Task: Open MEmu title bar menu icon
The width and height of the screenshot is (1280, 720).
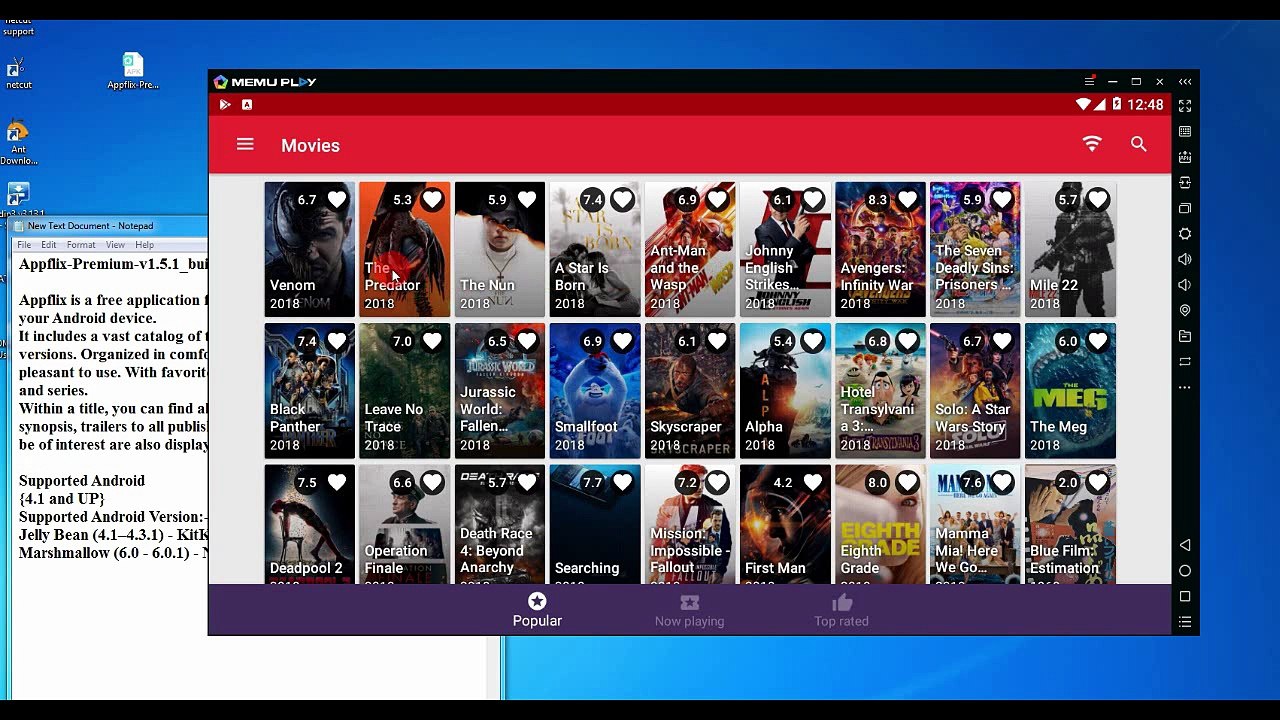Action: [x=1089, y=82]
